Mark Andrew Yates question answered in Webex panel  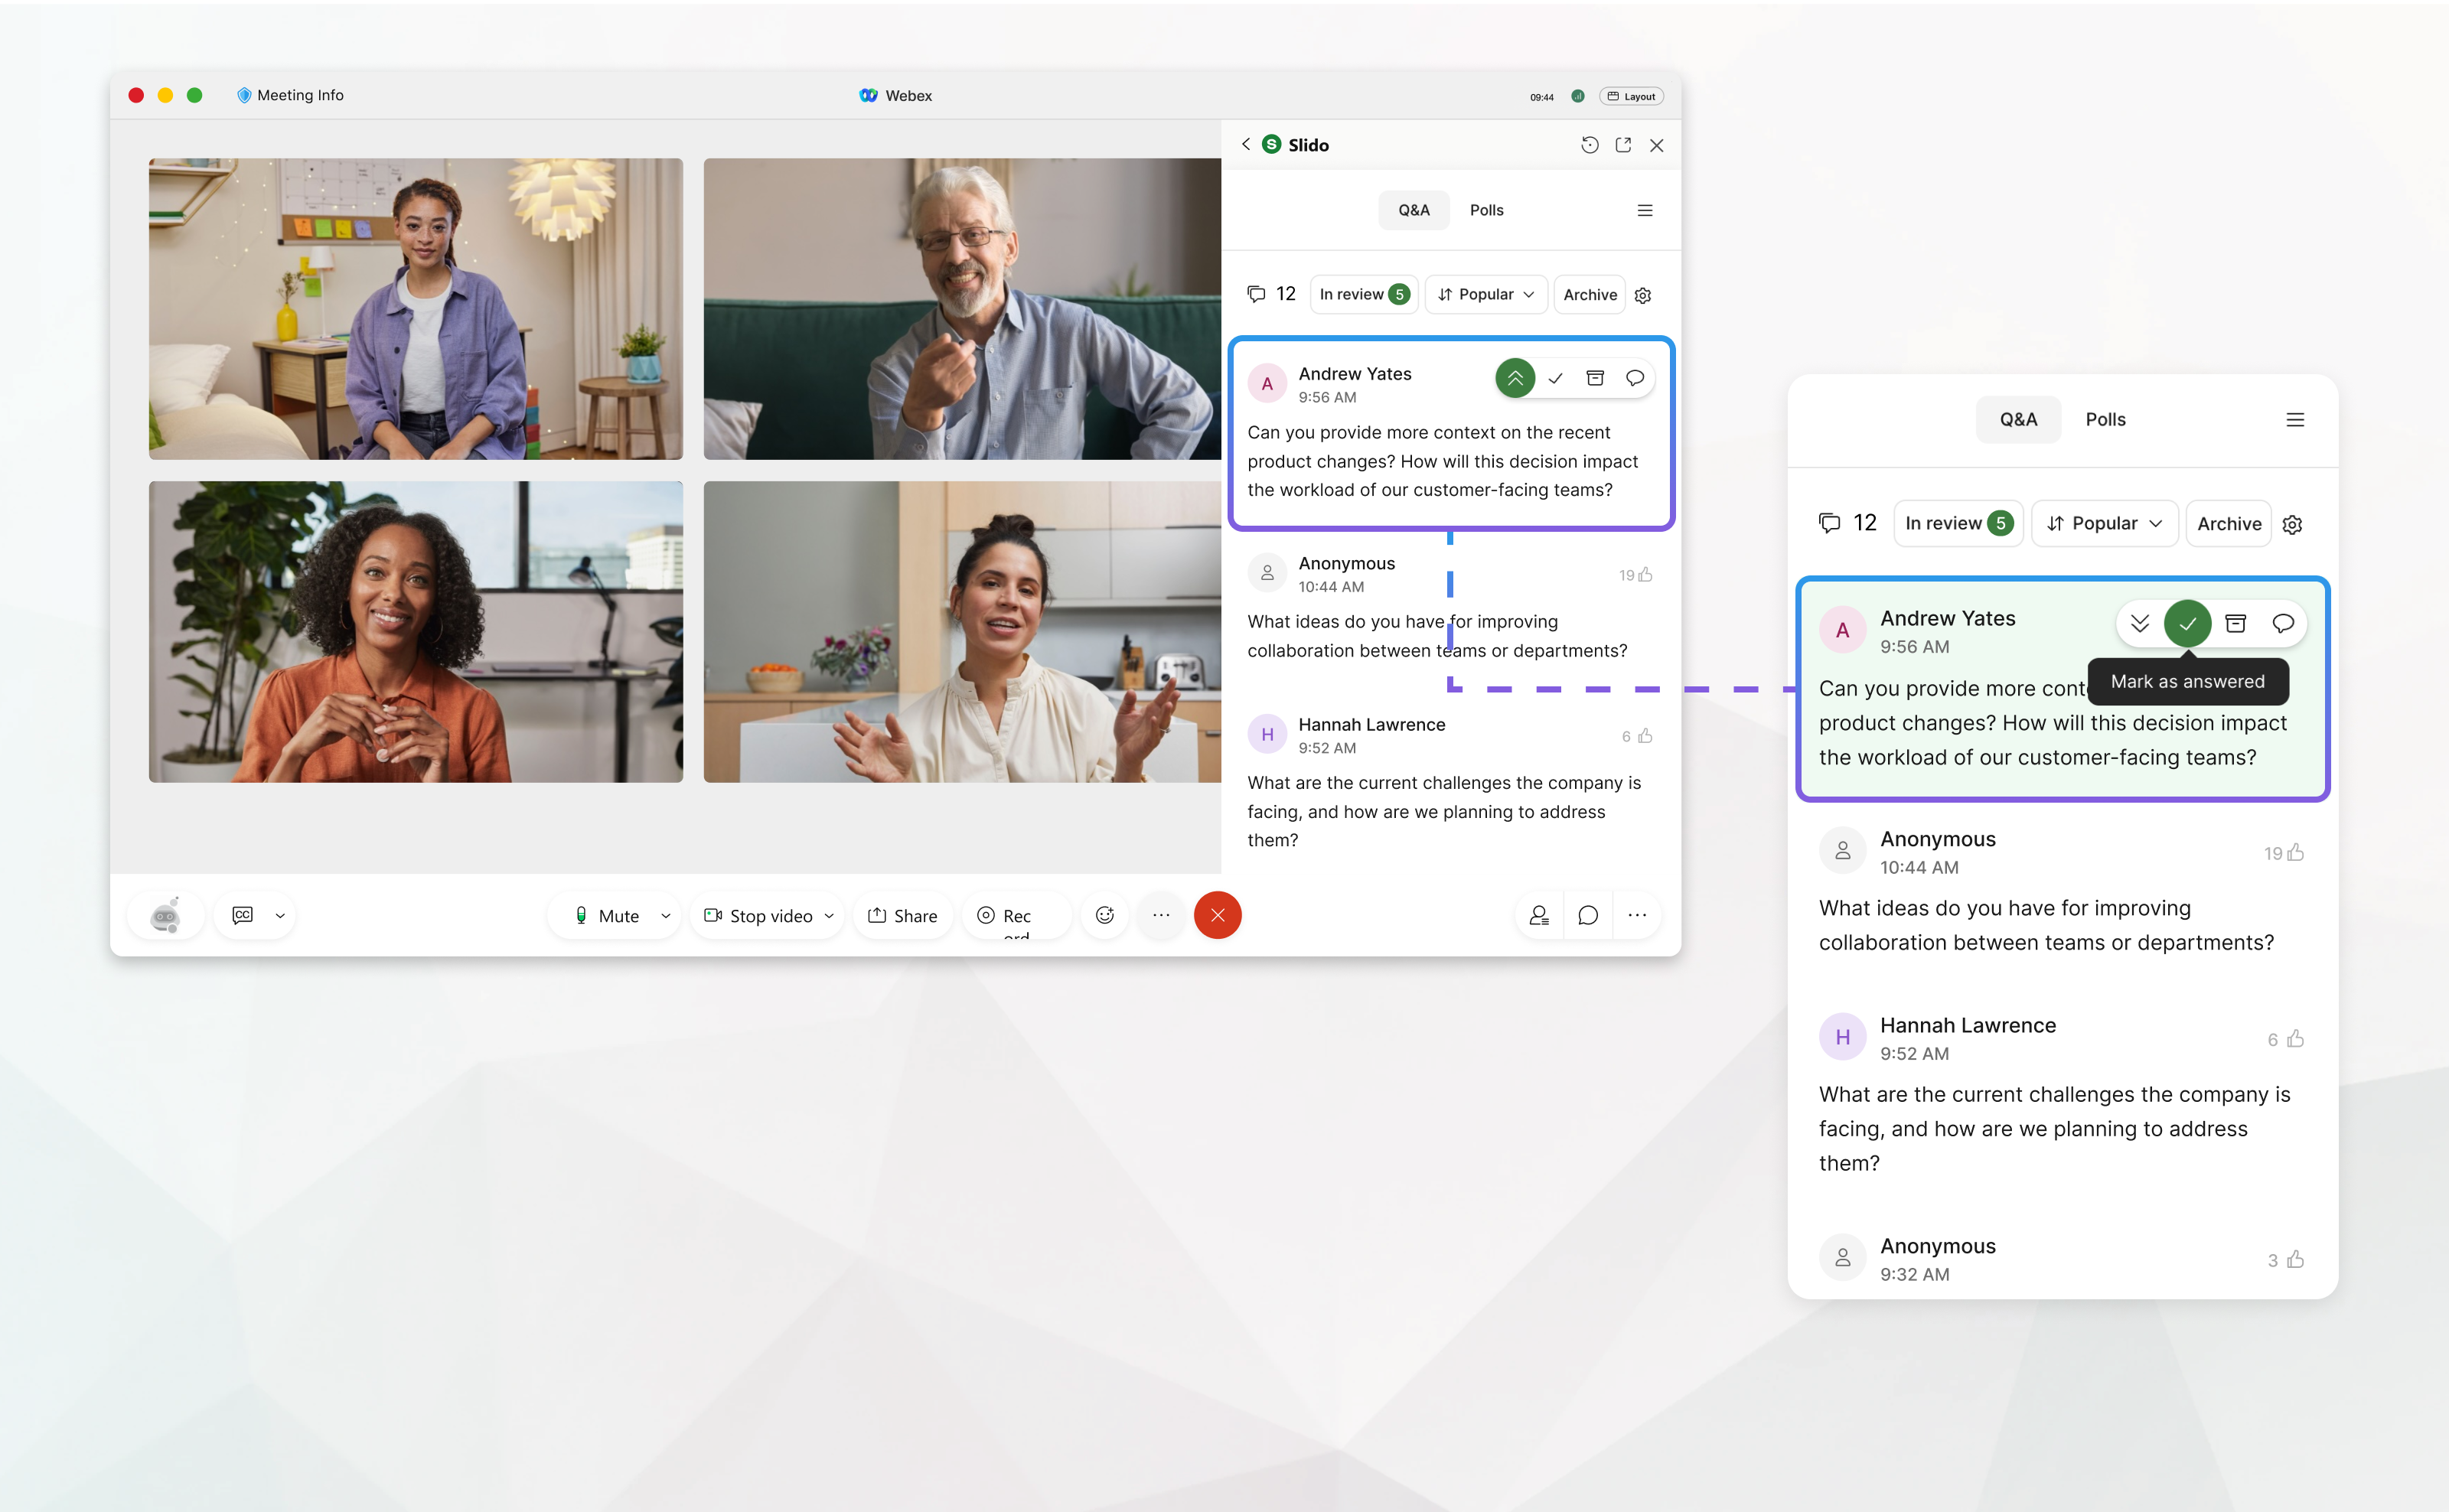tap(1555, 378)
